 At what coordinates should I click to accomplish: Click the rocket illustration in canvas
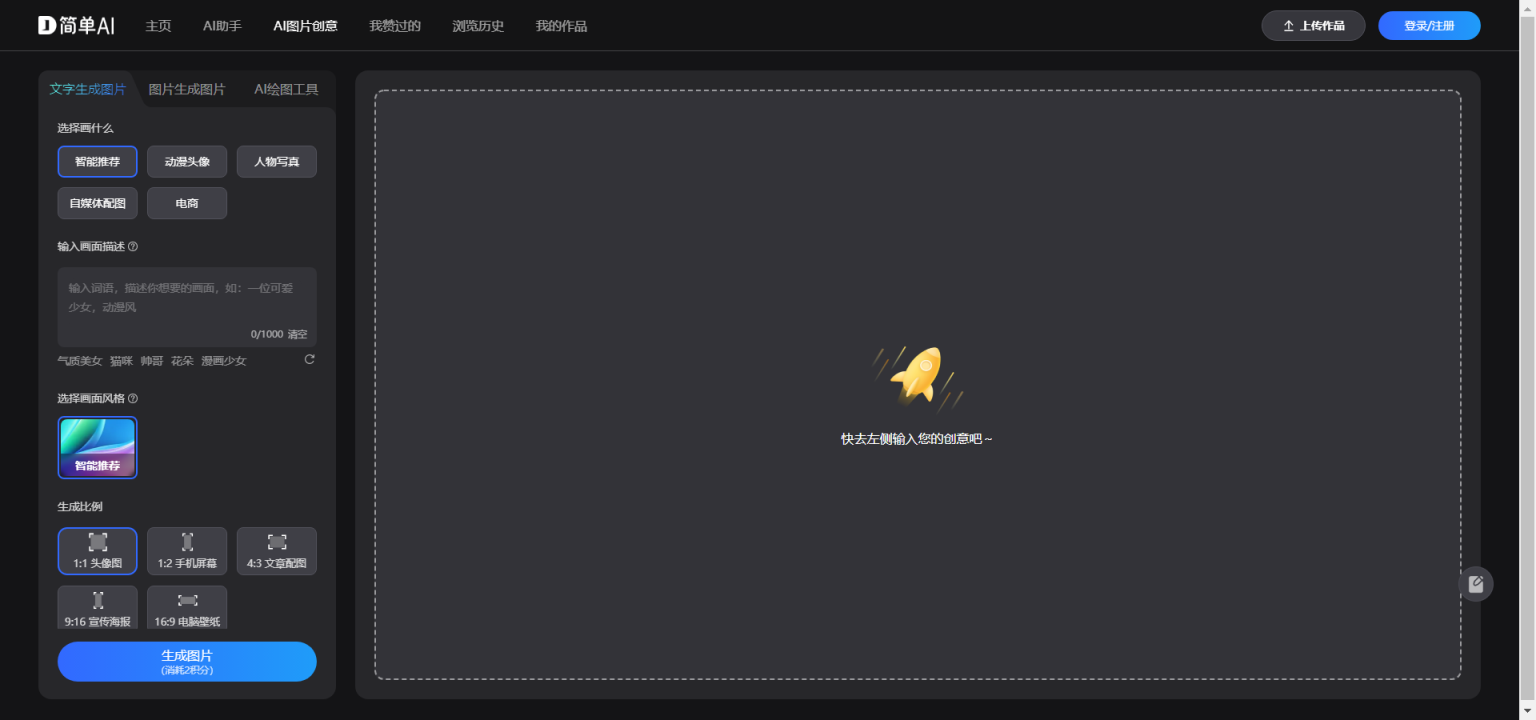point(917,377)
